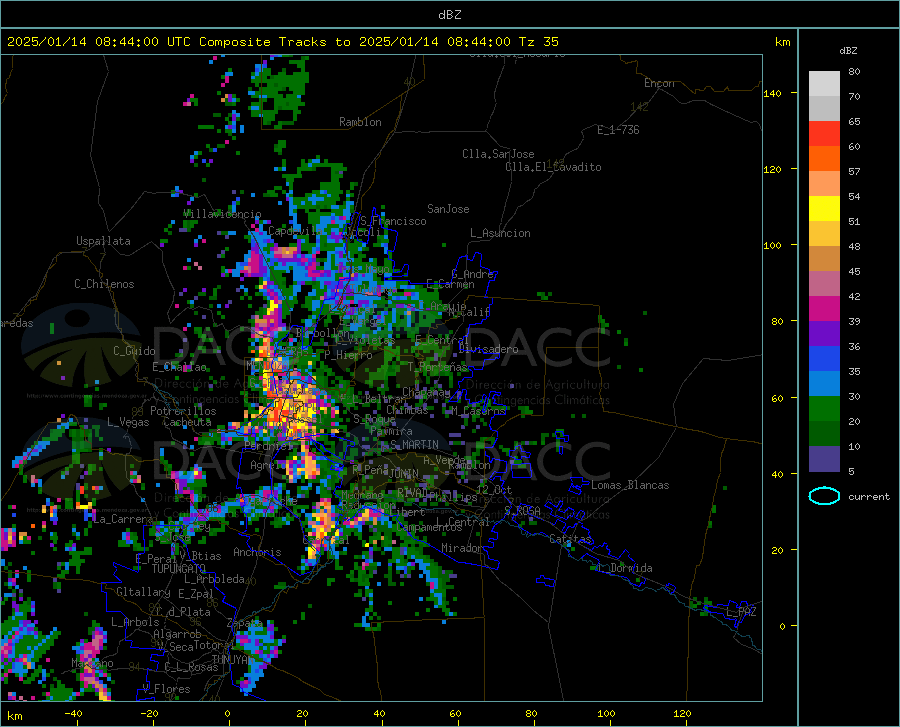Click the slate 5-10 dBZ legend swatch
The width and height of the screenshot is (900, 727).
click(824, 458)
